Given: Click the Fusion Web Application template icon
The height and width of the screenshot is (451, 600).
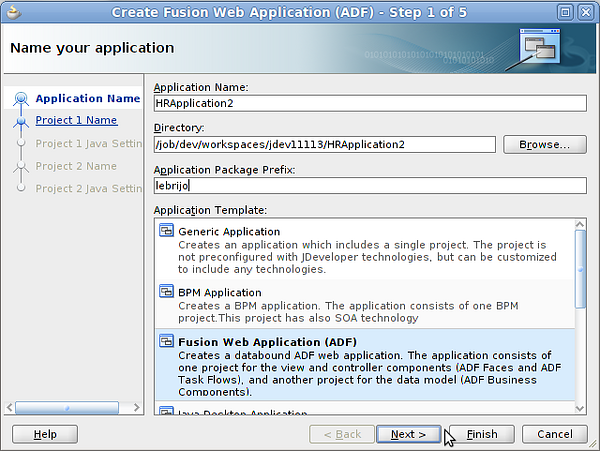Looking at the screenshot, I should coord(167,342).
